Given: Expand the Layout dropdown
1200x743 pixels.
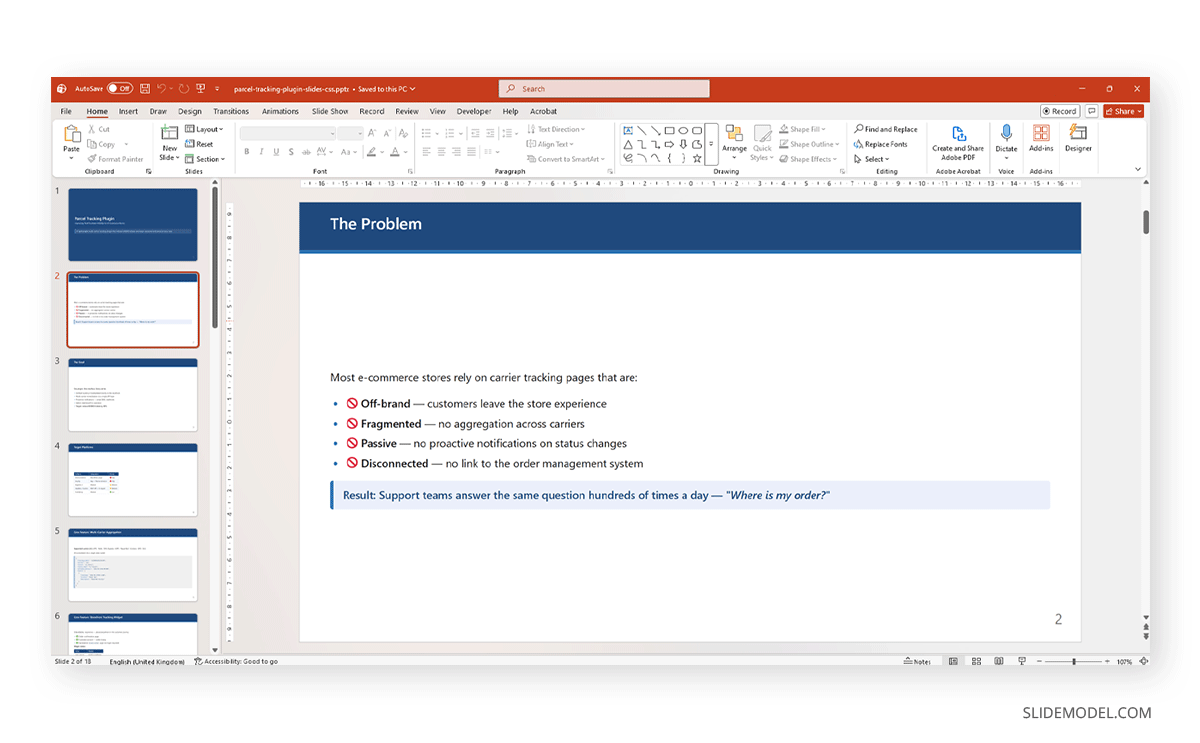Looking at the screenshot, I should (205, 129).
